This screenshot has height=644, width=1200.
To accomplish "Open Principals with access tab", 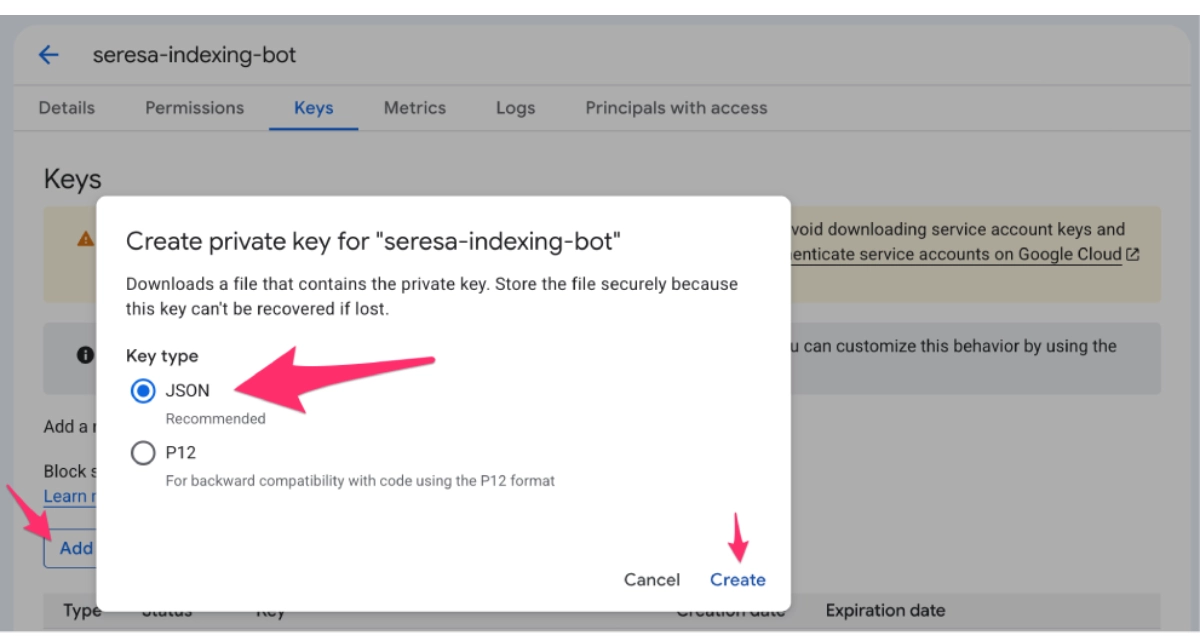I will tap(676, 108).
